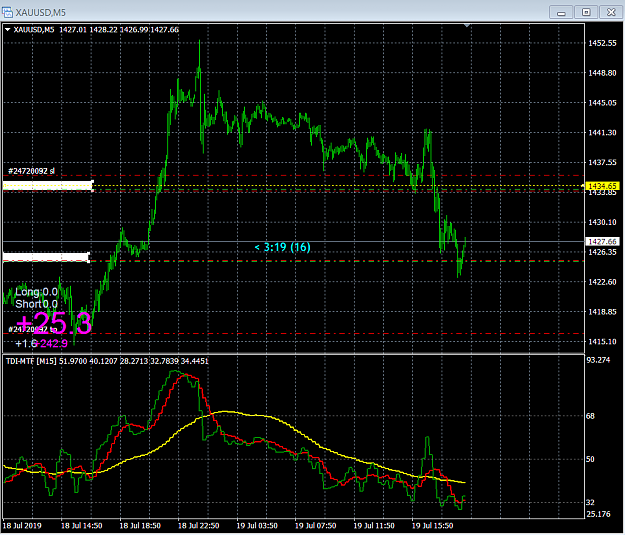The image size is (625, 535).
Task: Click the 68 level on indicator scale
Action: [590, 416]
